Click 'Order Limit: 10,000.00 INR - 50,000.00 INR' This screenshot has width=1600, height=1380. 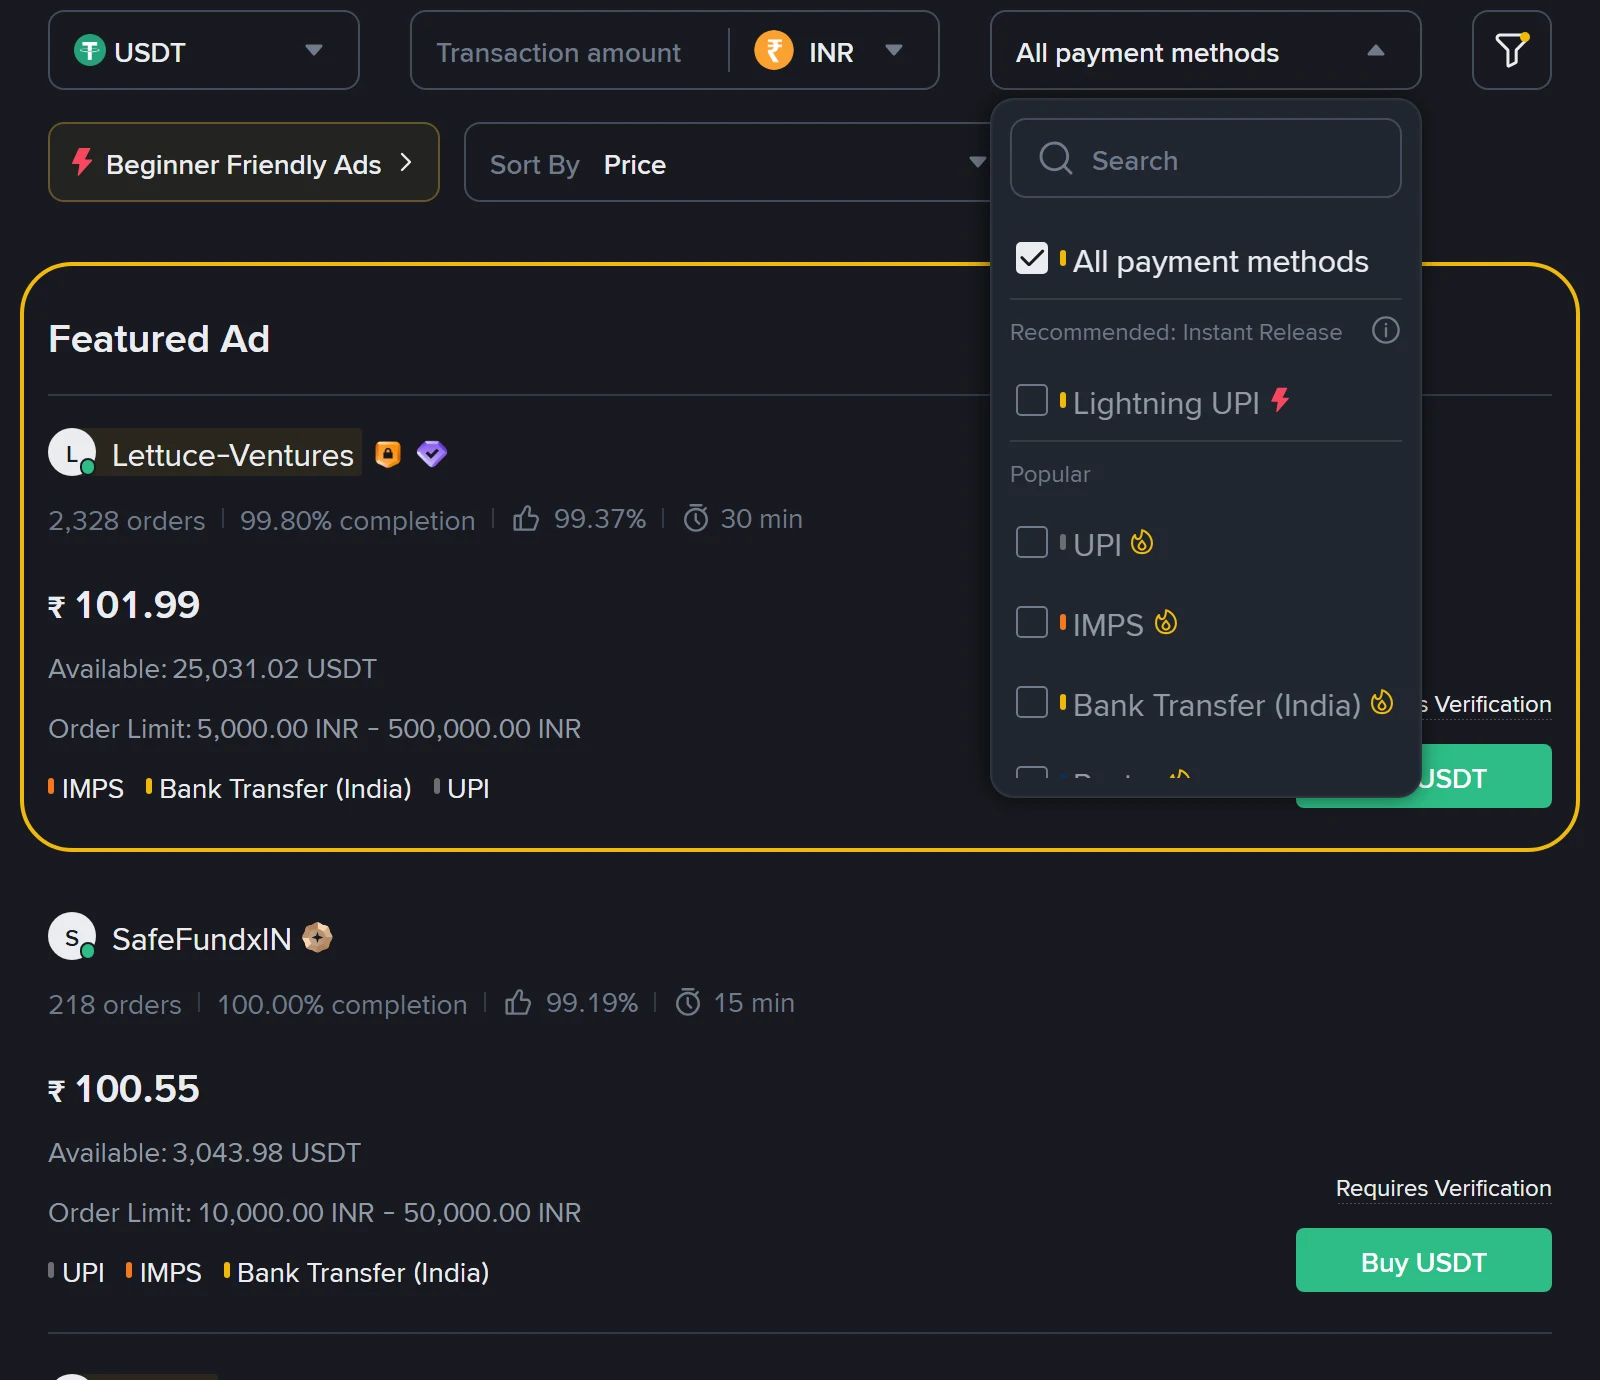pyautogui.click(x=315, y=1212)
